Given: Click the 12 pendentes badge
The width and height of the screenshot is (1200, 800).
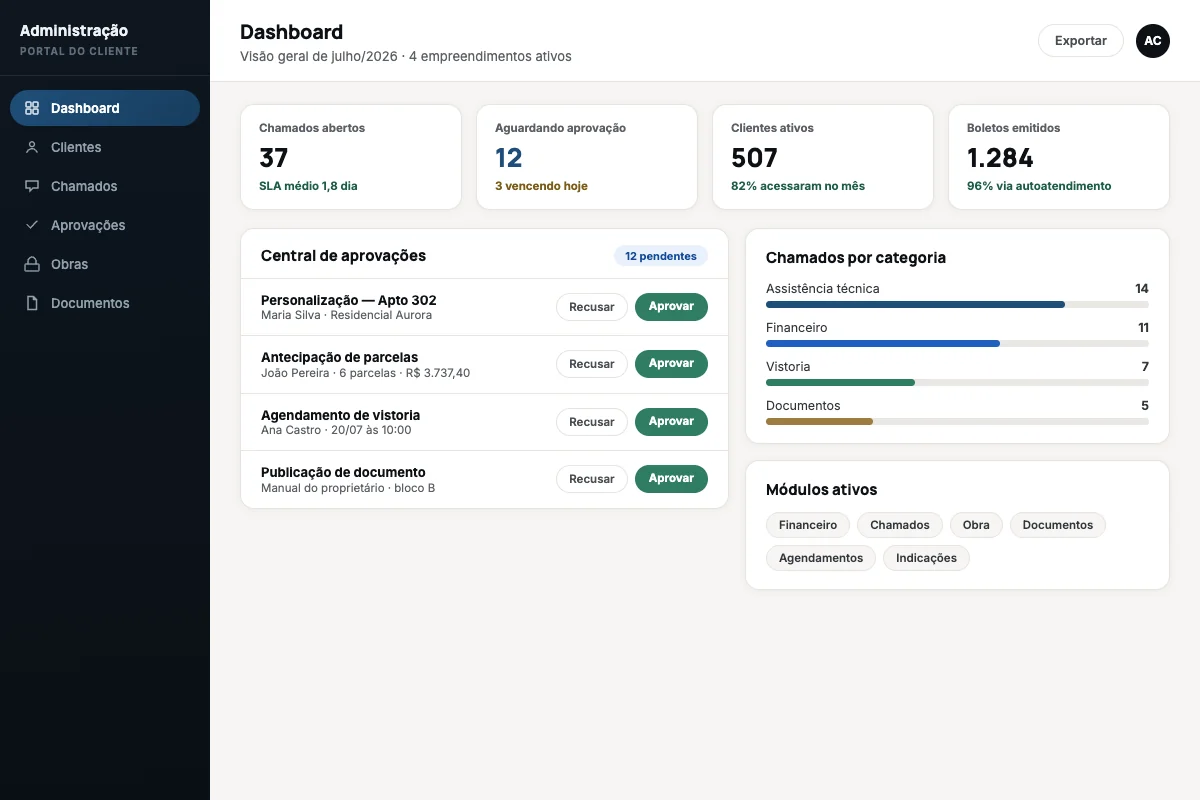Looking at the screenshot, I should (x=661, y=256).
